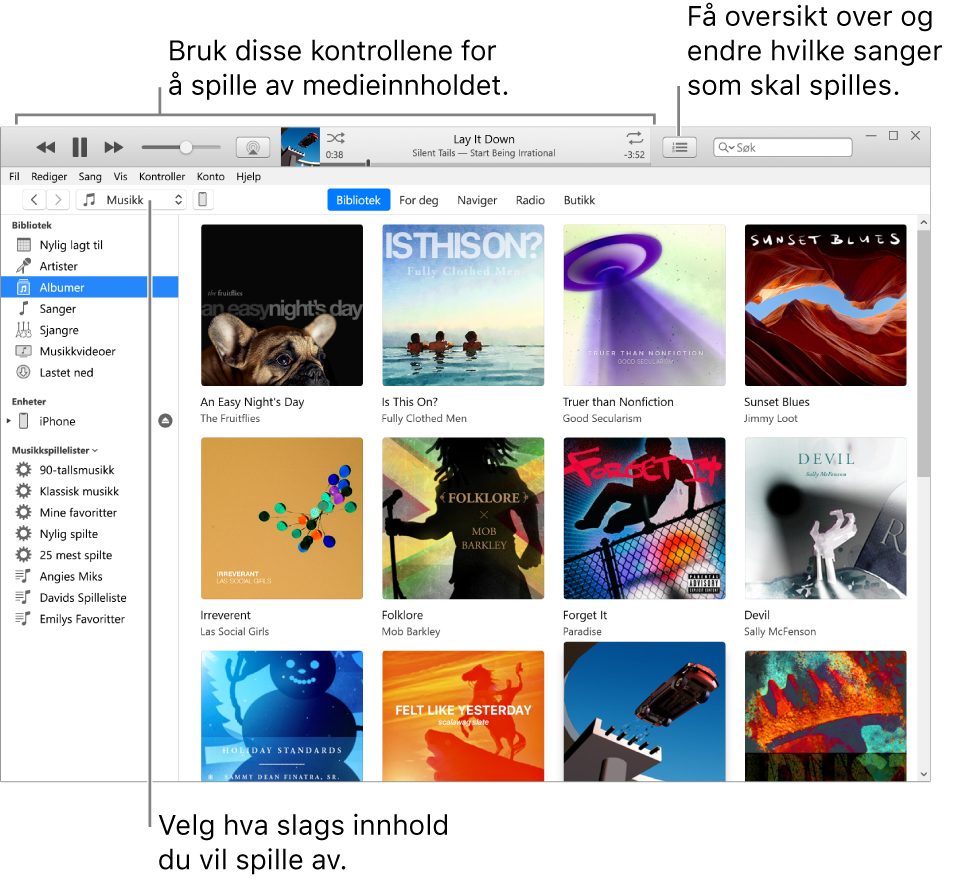955x880 pixels.
Task: Switch to the For deg tab
Action: click(x=419, y=200)
